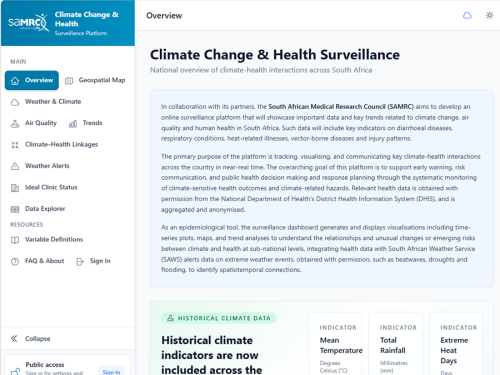Select the Extreme Heat Days indicator card

[456, 344]
